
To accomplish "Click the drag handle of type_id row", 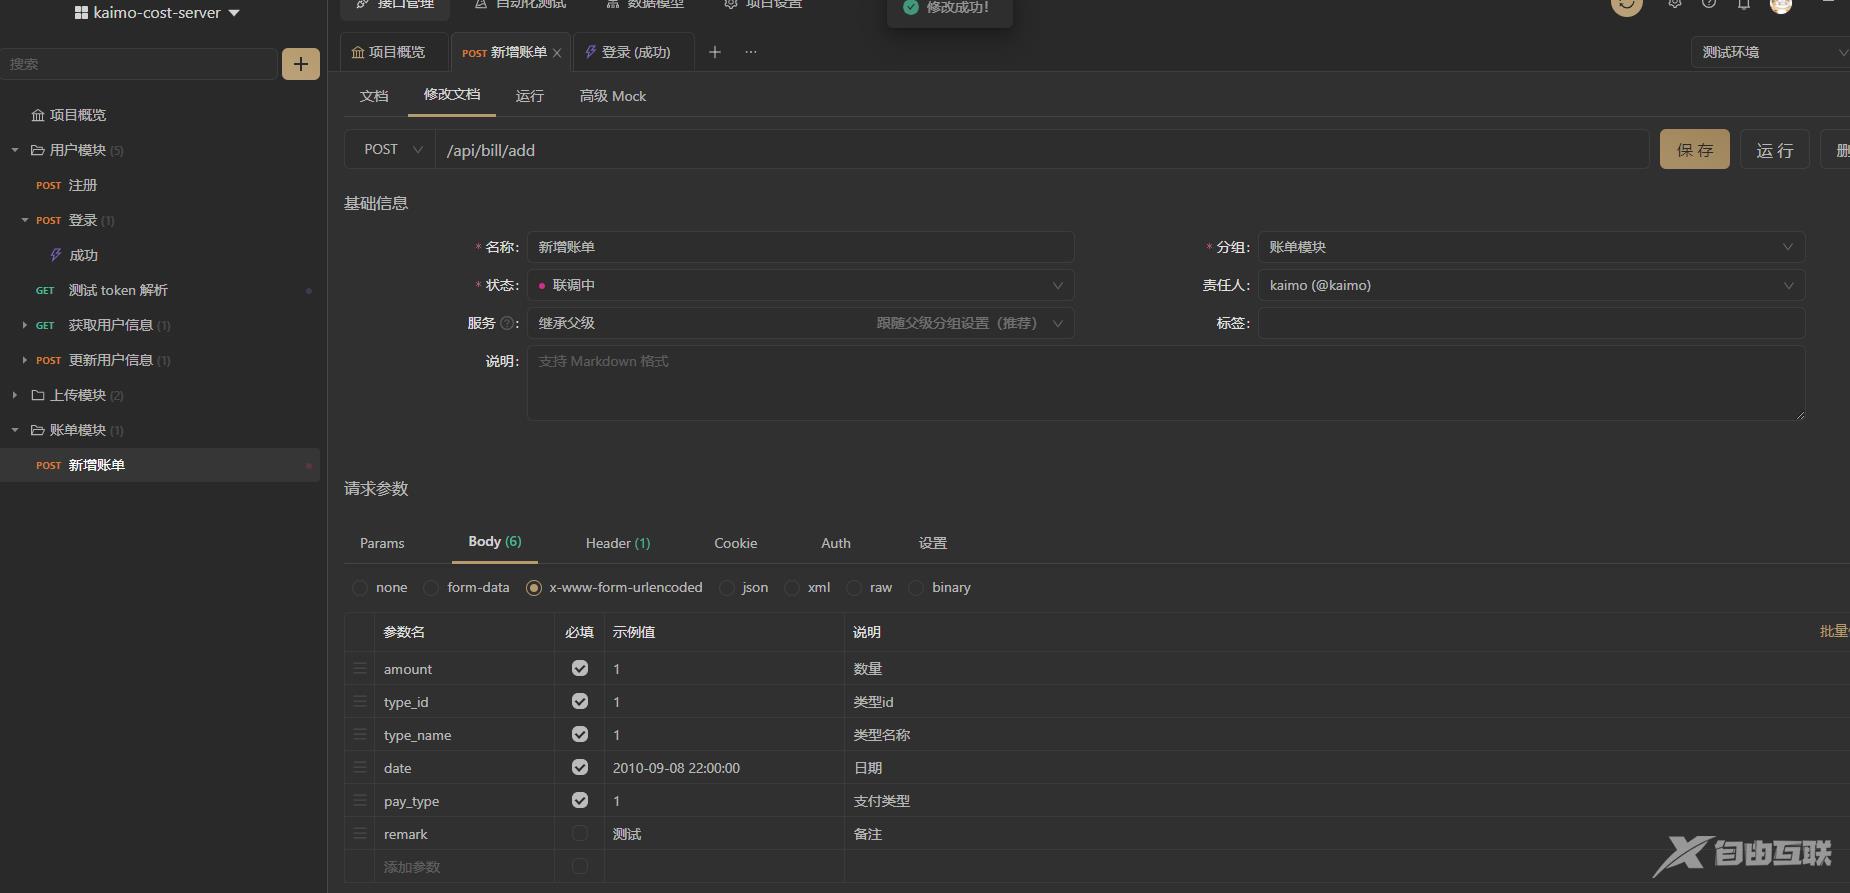I will coord(360,701).
